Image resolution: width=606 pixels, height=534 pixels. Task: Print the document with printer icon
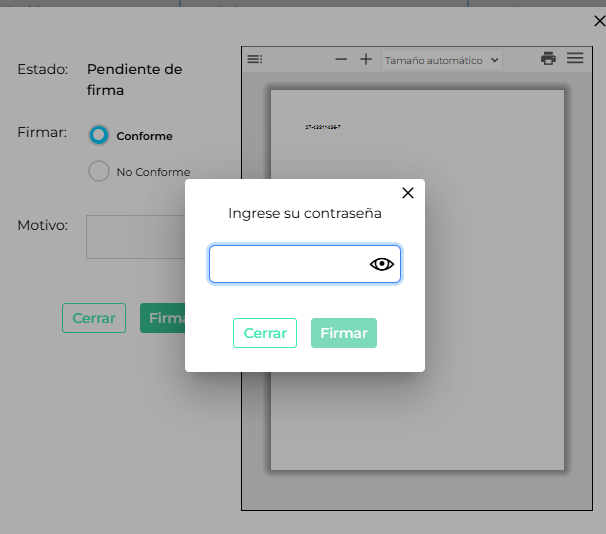coord(548,58)
